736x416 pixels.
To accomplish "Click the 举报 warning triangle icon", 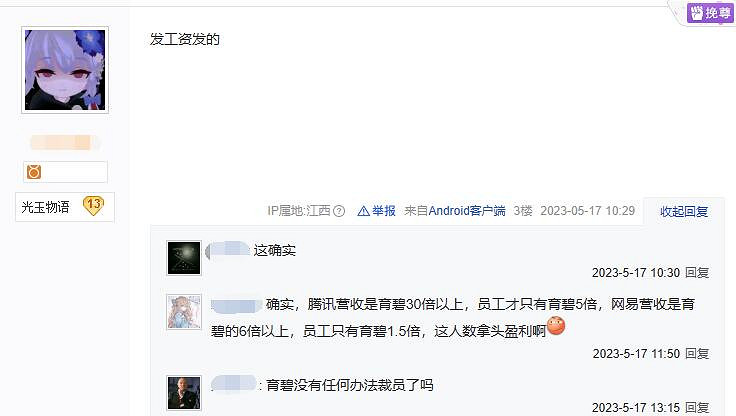I will click(x=363, y=211).
